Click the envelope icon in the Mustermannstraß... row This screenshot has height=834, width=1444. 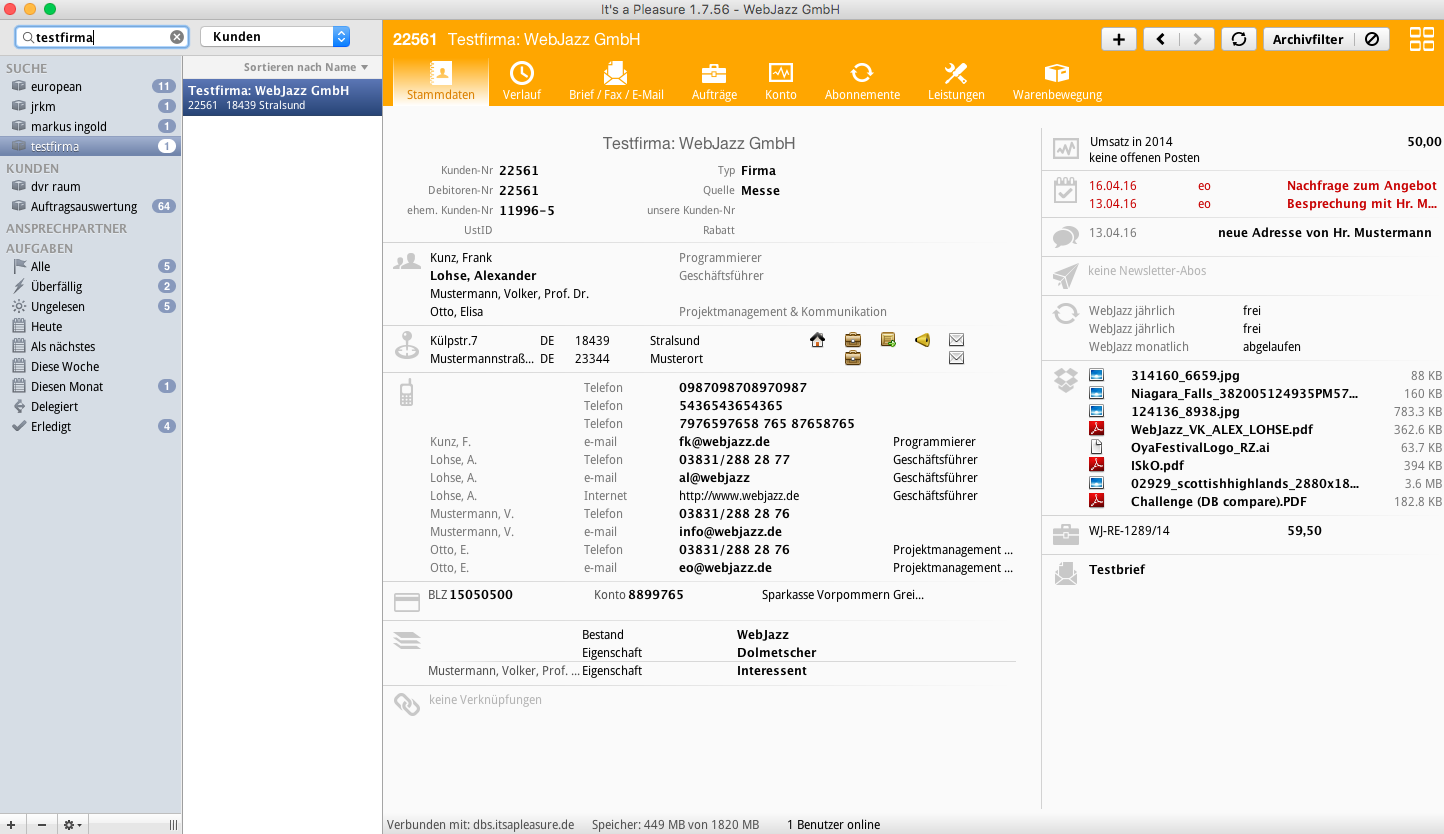coord(956,358)
